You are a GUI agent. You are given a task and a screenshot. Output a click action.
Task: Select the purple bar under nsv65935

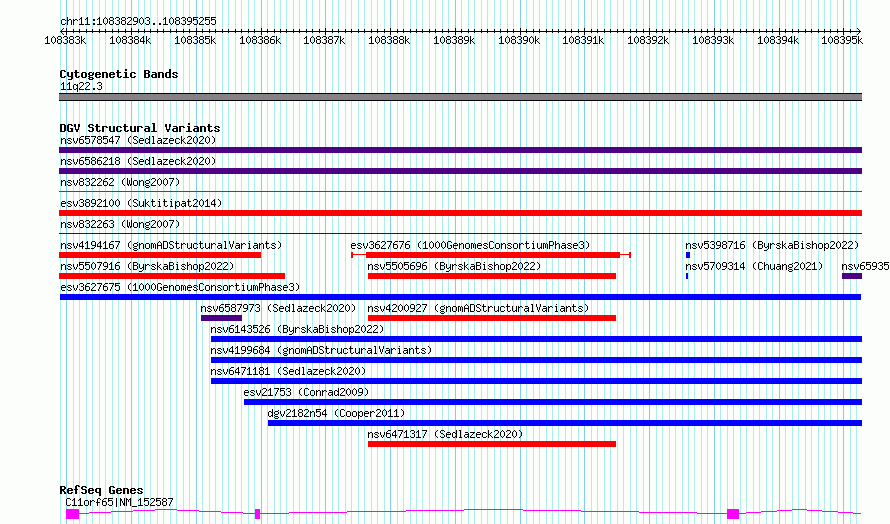pyautogui.click(x=852, y=276)
